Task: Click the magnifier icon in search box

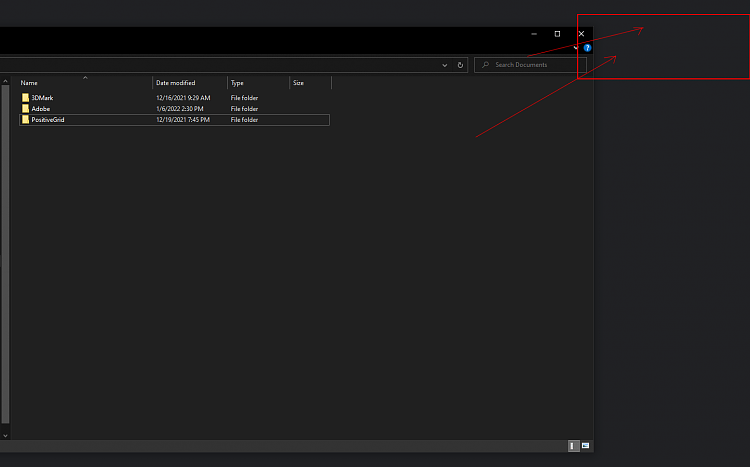Action: tap(486, 65)
